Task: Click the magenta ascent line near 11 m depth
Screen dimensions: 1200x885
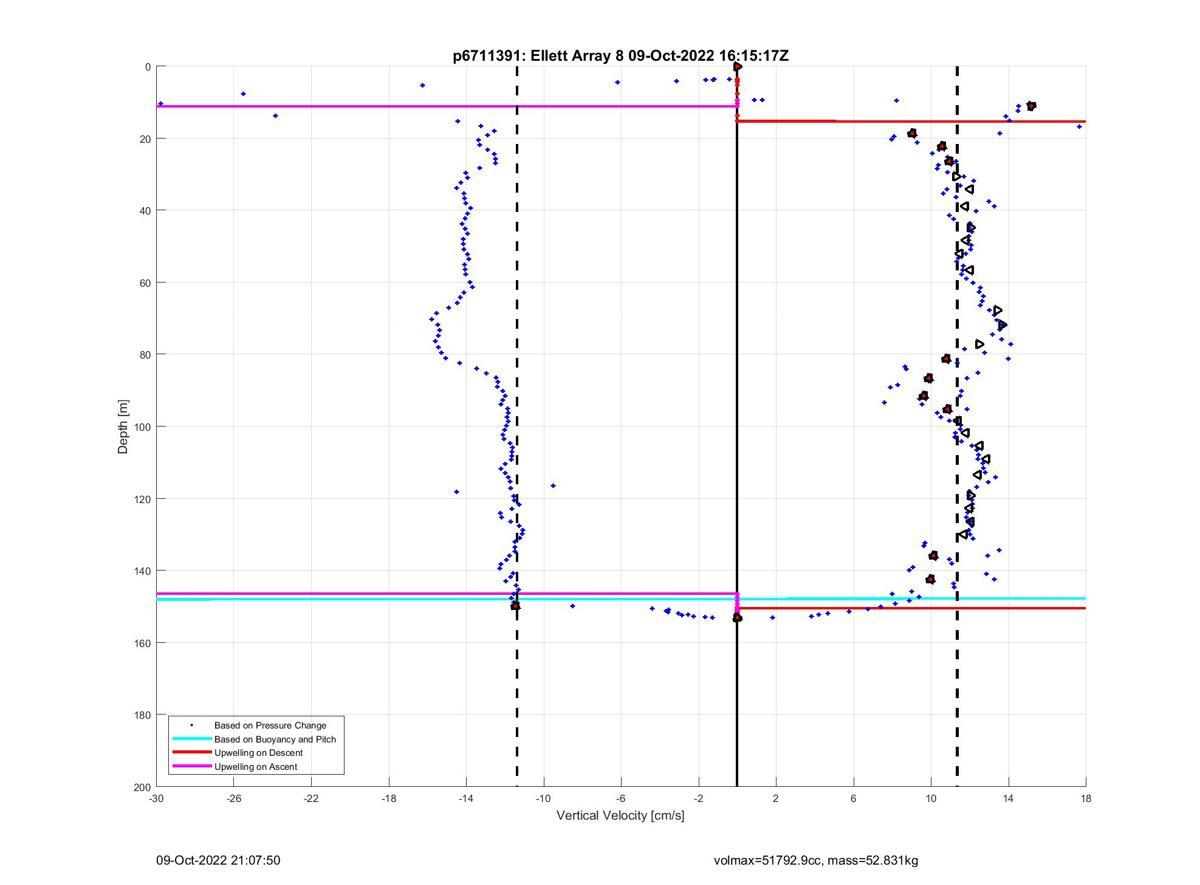Action: point(446,106)
